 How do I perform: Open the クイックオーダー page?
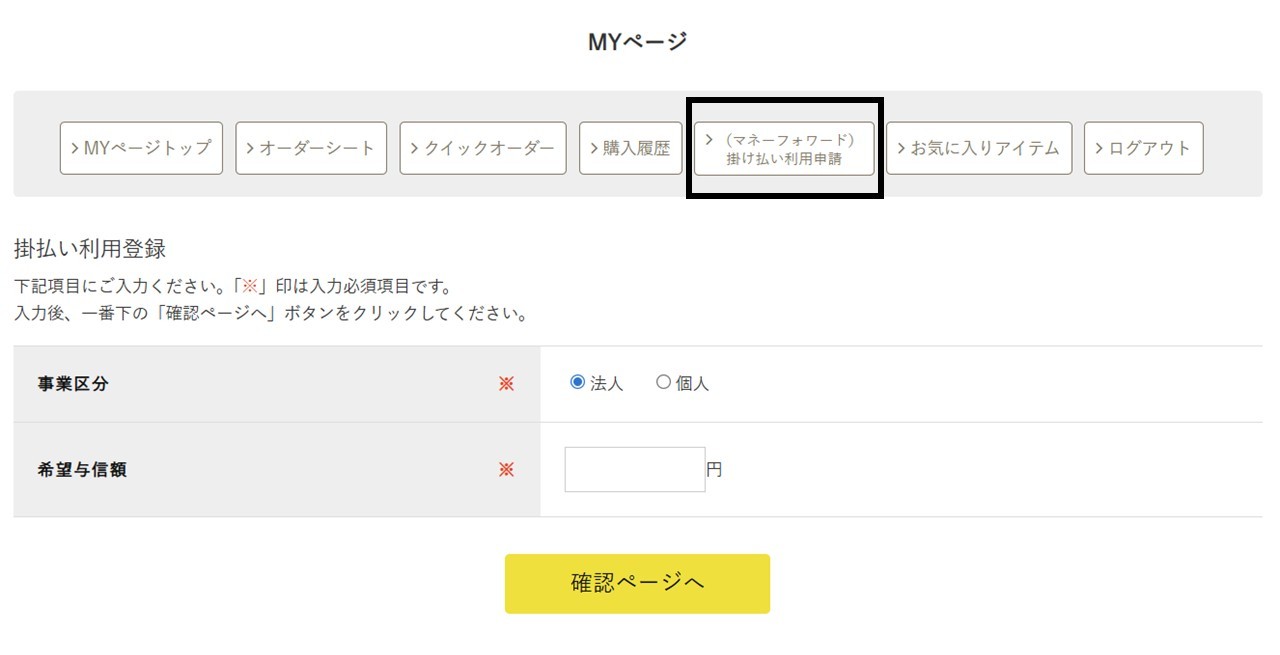[x=483, y=147]
